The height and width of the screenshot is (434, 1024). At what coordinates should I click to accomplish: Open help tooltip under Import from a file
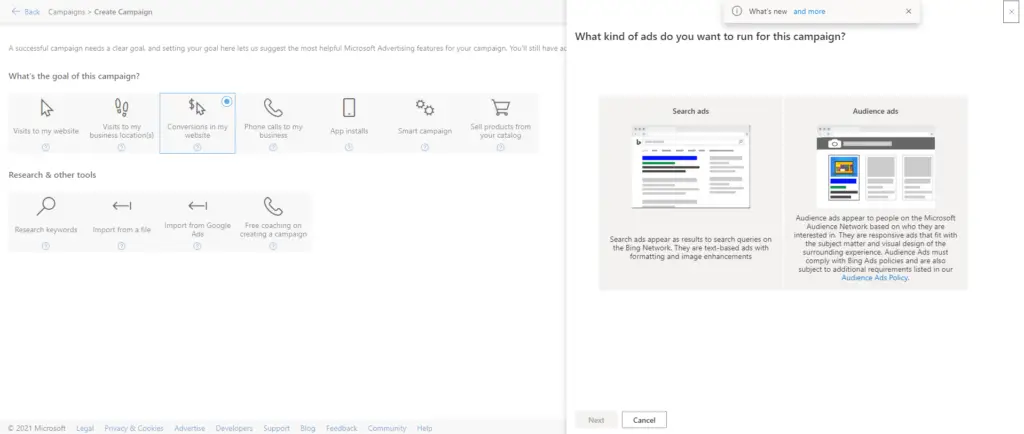(121, 246)
